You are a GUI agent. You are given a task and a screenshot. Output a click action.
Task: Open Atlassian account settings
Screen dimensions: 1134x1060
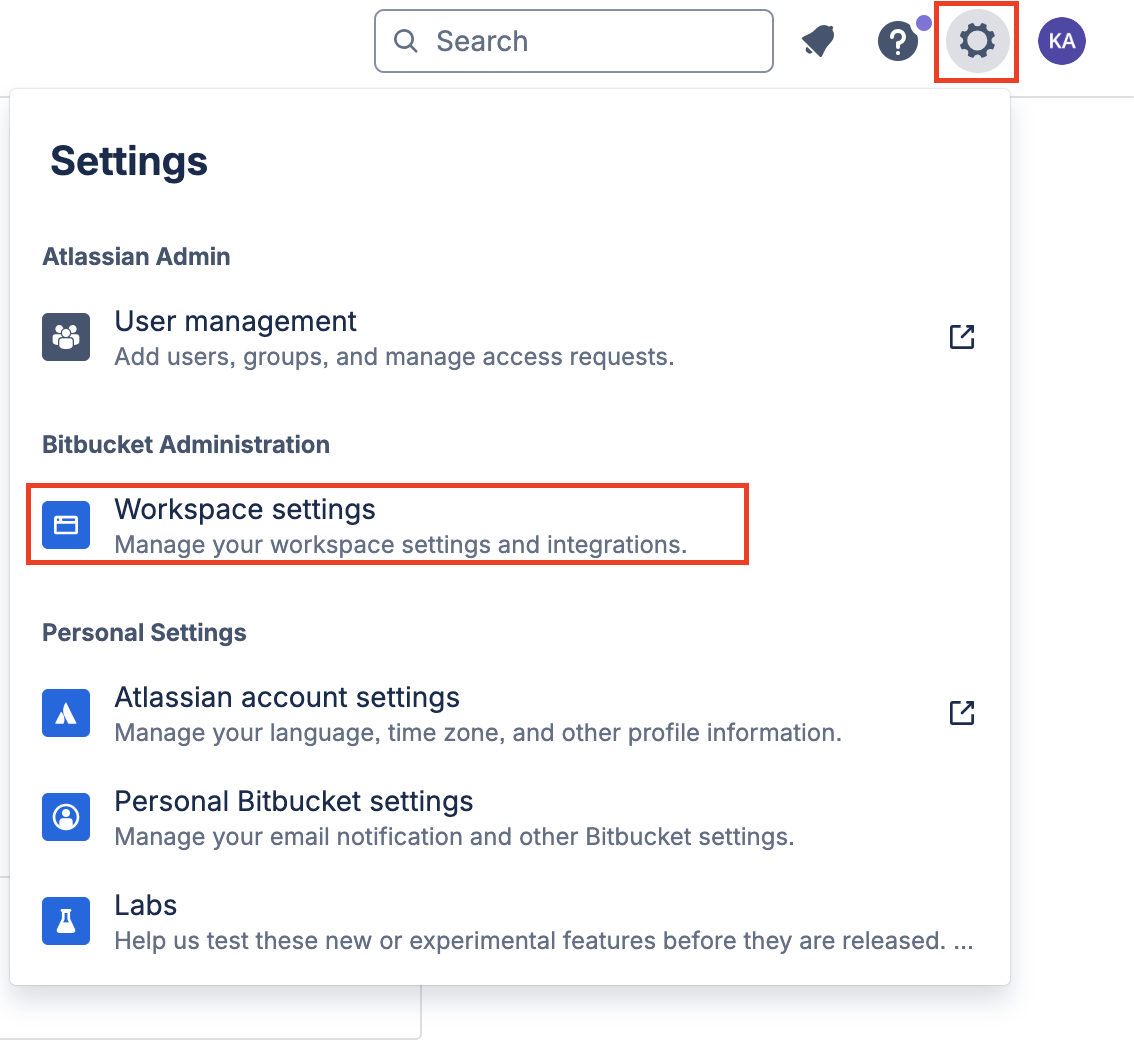pos(508,714)
